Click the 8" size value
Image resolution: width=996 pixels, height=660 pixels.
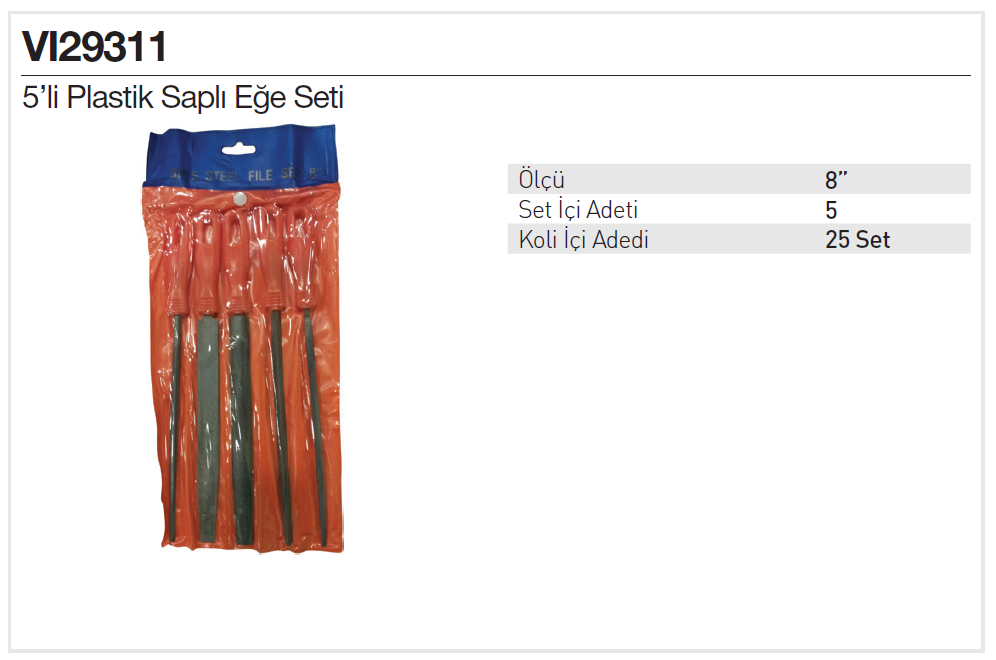coord(836,180)
